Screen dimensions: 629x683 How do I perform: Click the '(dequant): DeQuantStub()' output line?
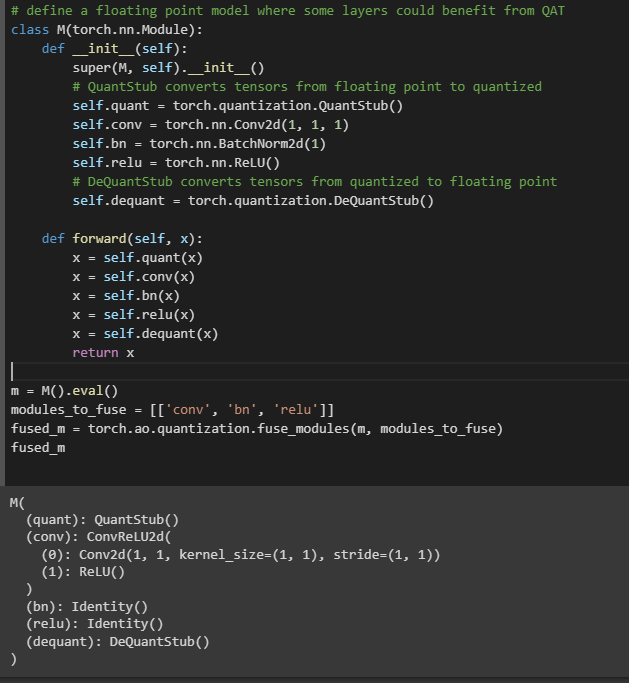tap(118, 642)
